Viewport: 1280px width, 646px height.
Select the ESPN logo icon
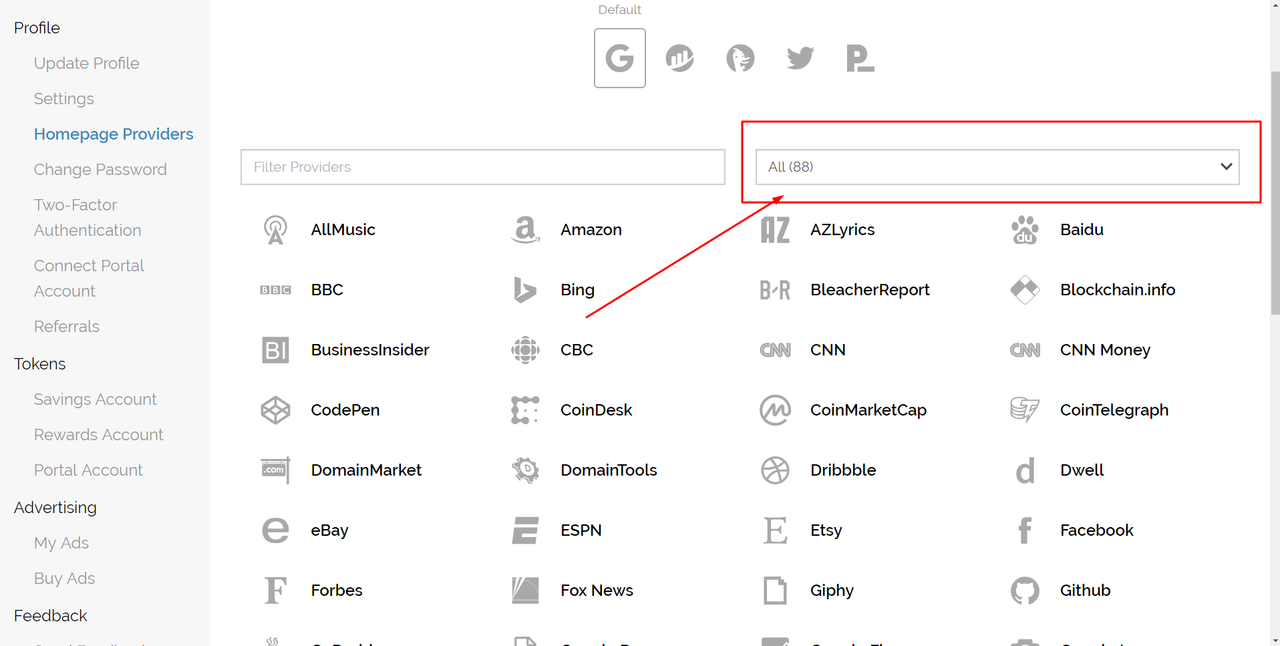pos(525,530)
